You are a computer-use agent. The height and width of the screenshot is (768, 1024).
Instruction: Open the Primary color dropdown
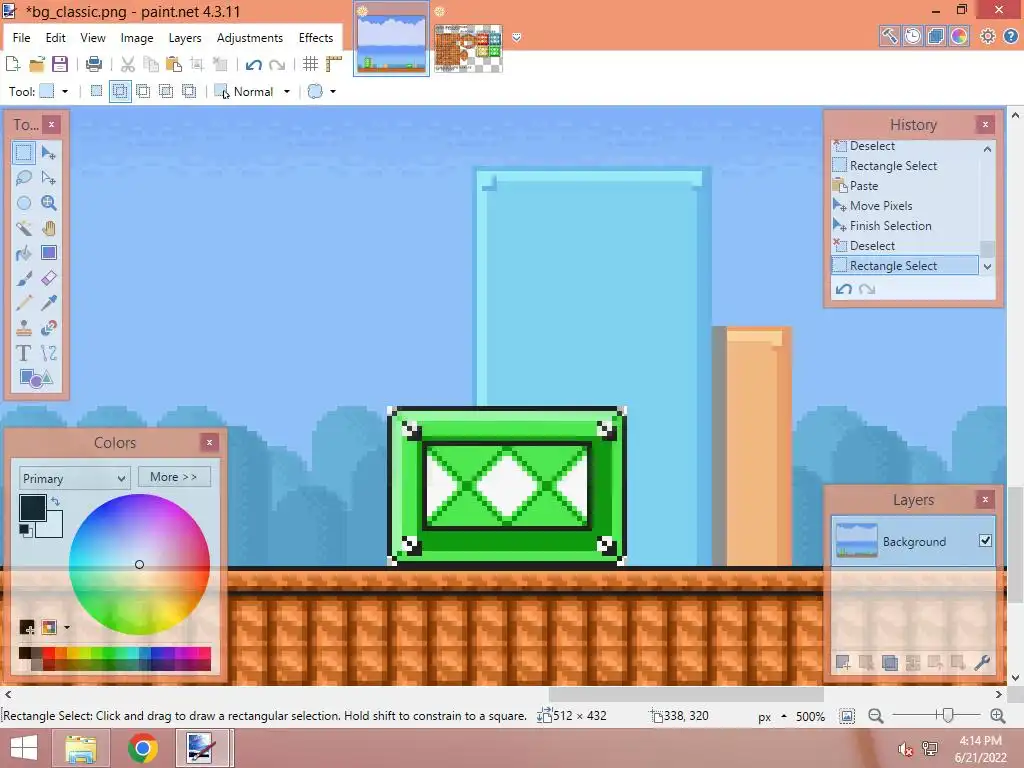(x=74, y=478)
